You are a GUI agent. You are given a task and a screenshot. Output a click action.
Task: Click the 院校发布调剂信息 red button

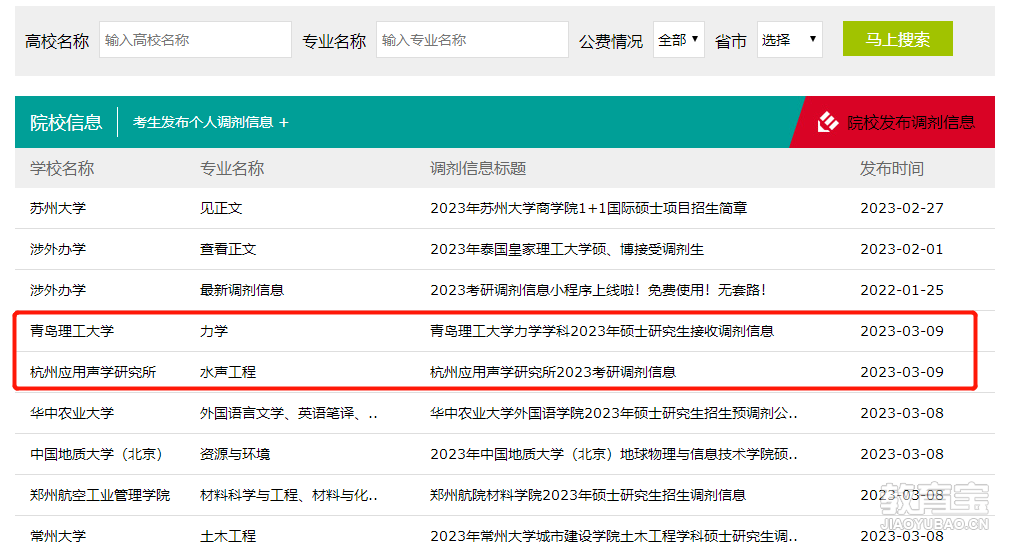coord(895,122)
